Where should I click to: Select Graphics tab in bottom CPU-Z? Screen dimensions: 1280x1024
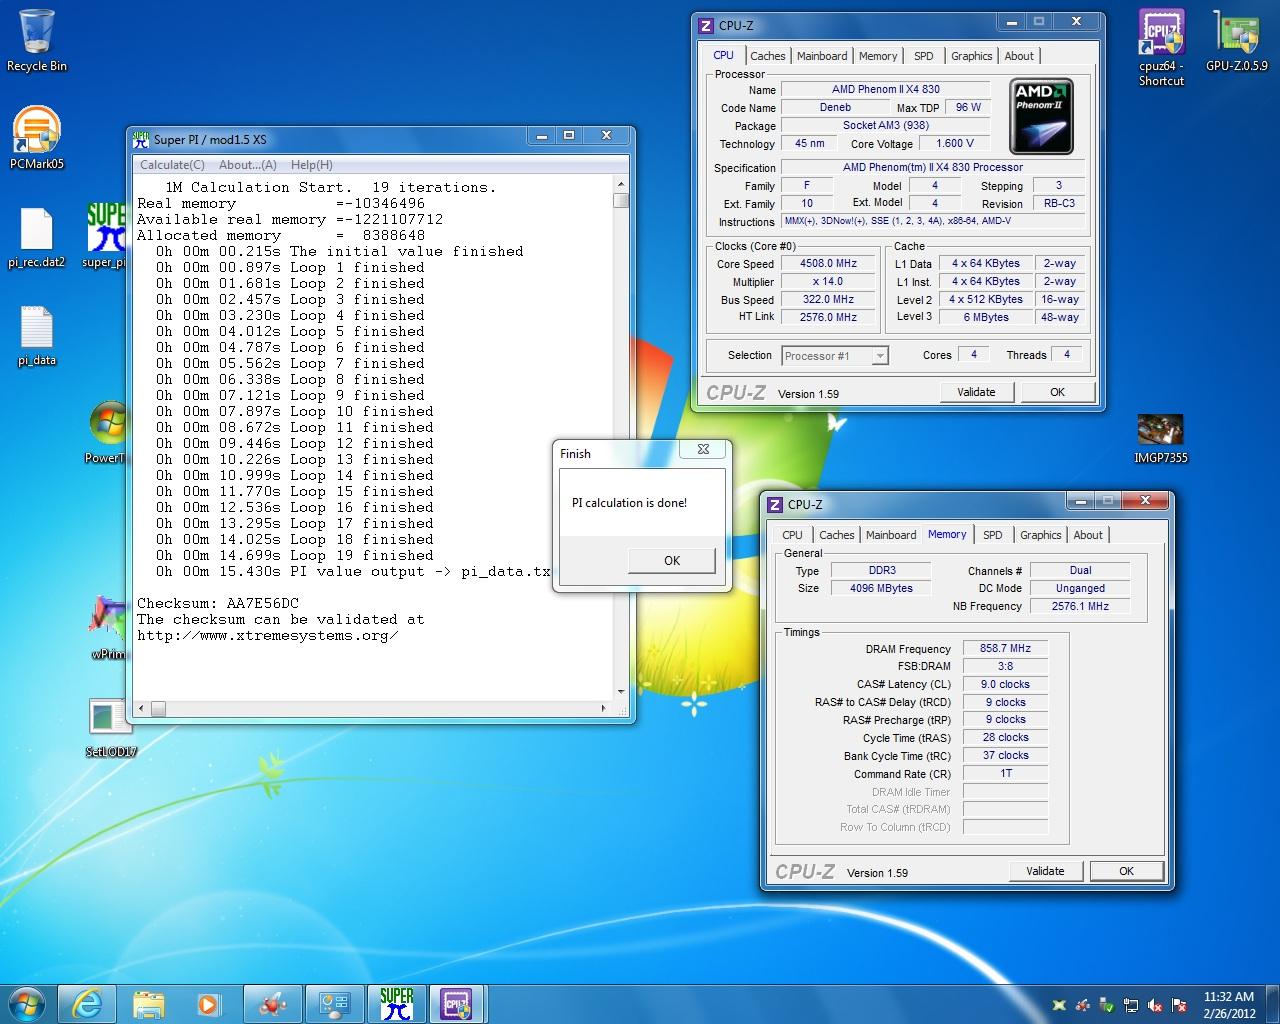coord(1041,535)
